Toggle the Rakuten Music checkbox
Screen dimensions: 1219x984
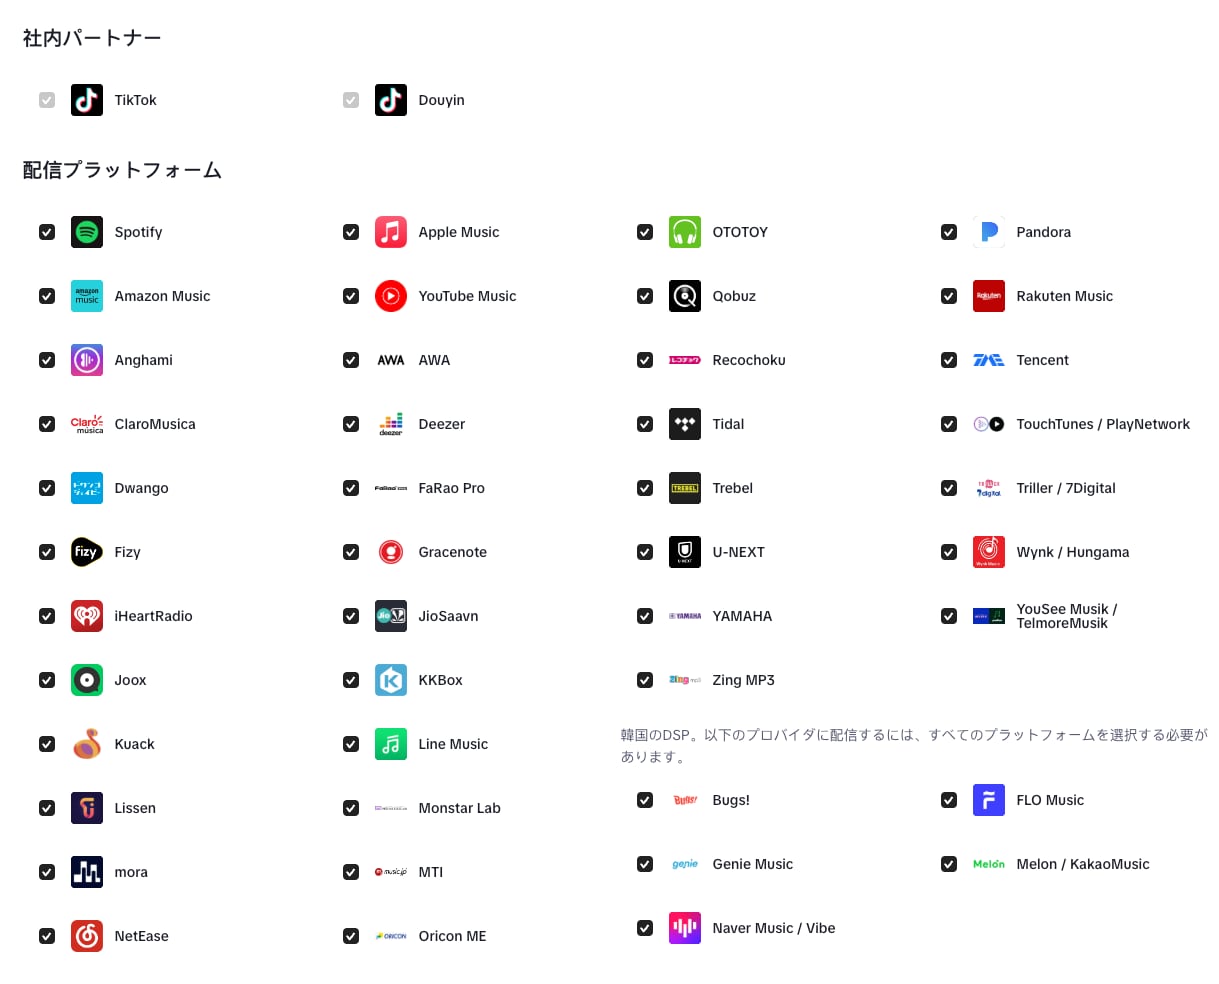[949, 296]
